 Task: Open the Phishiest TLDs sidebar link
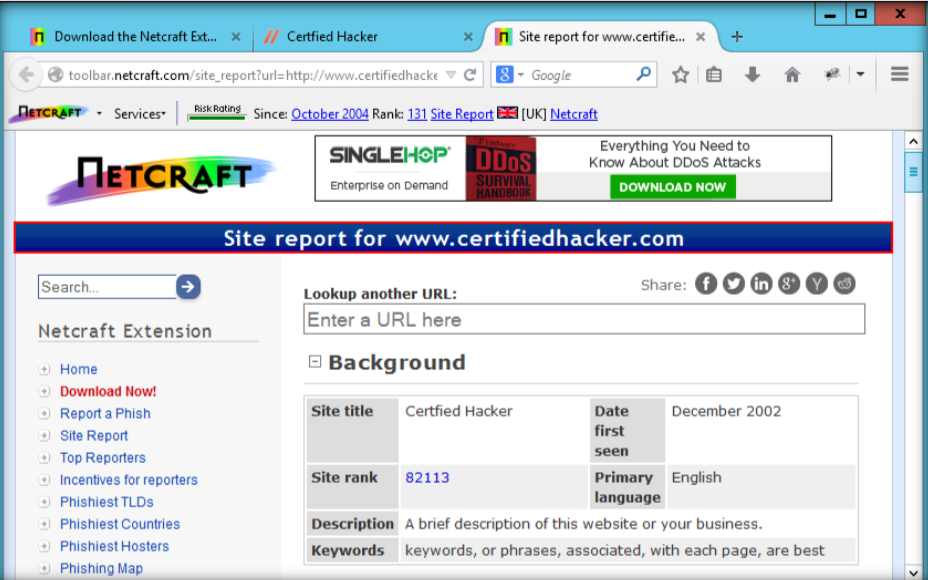pos(106,502)
